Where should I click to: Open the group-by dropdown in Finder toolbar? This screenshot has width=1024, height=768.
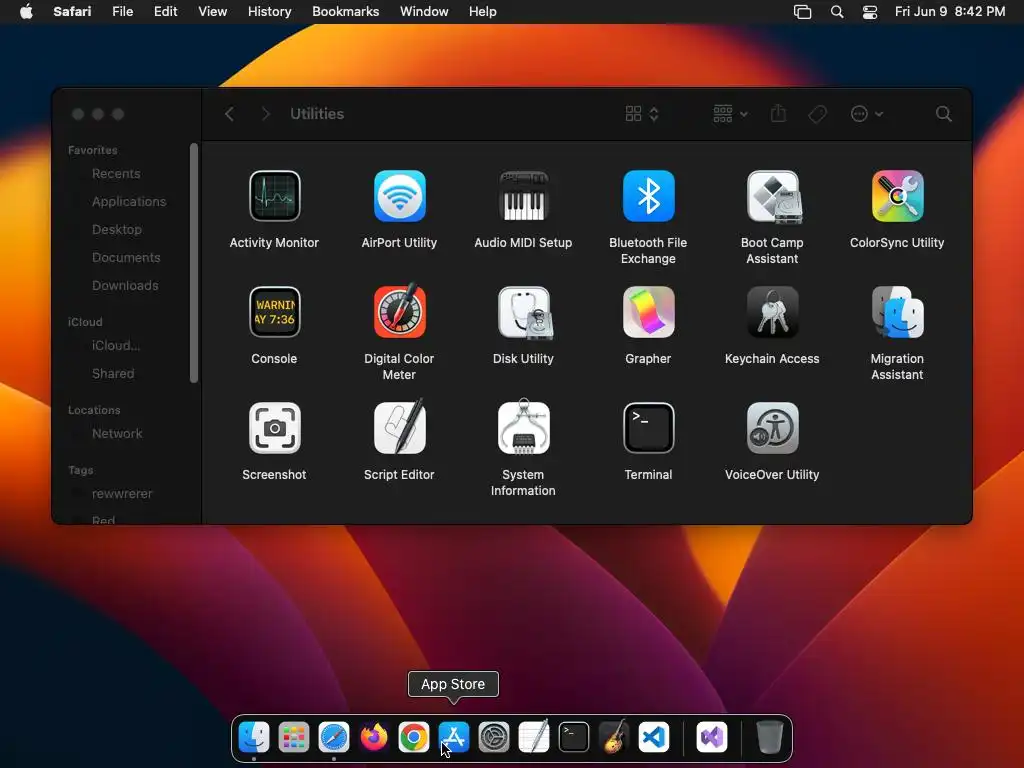(x=730, y=114)
